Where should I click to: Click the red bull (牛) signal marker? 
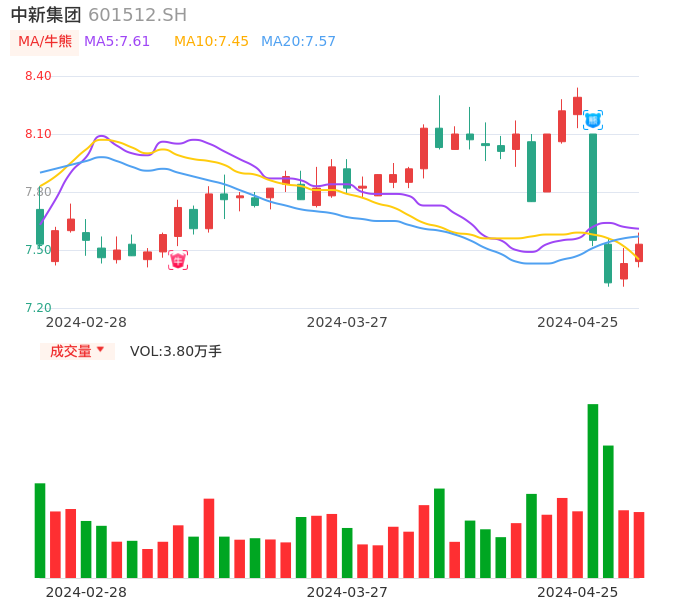178,260
